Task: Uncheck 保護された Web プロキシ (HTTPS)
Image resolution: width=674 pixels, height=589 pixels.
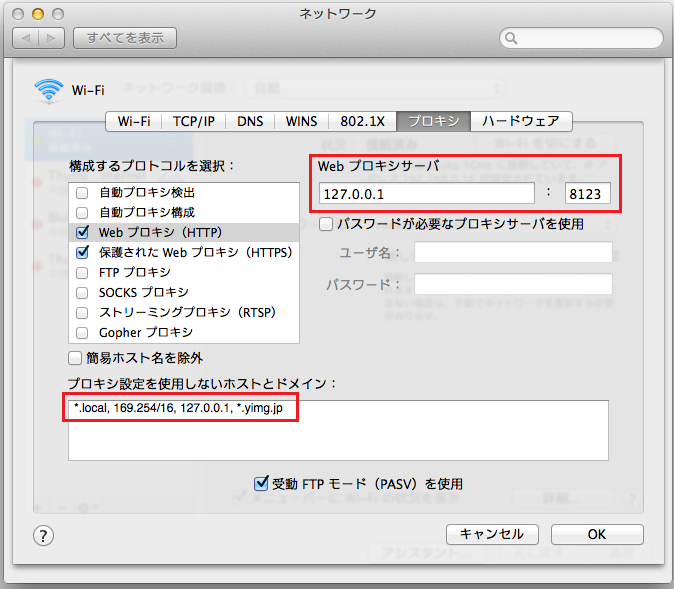Action: 82,252
